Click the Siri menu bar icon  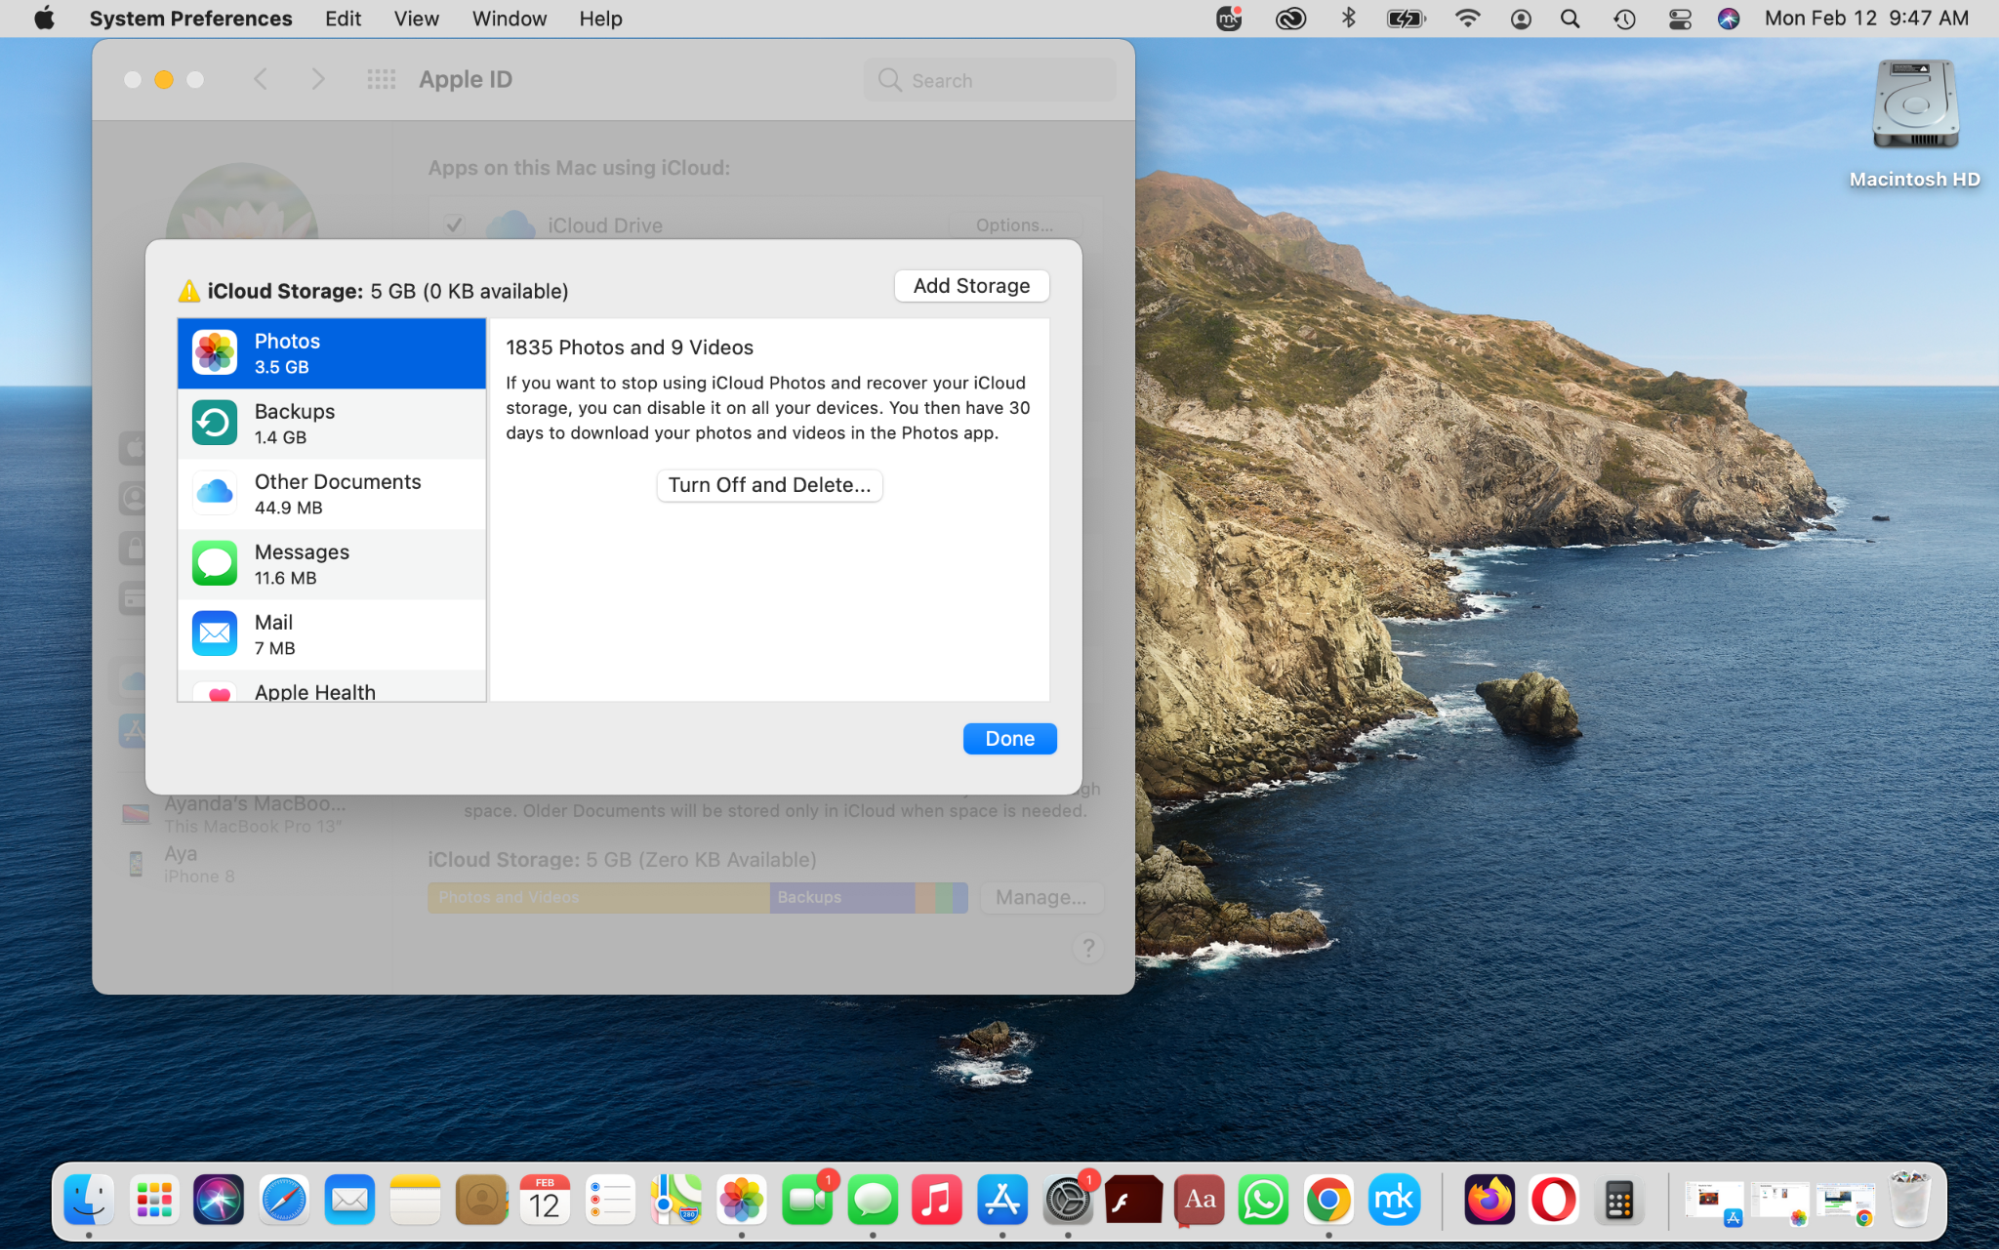(x=1728, y=18)
